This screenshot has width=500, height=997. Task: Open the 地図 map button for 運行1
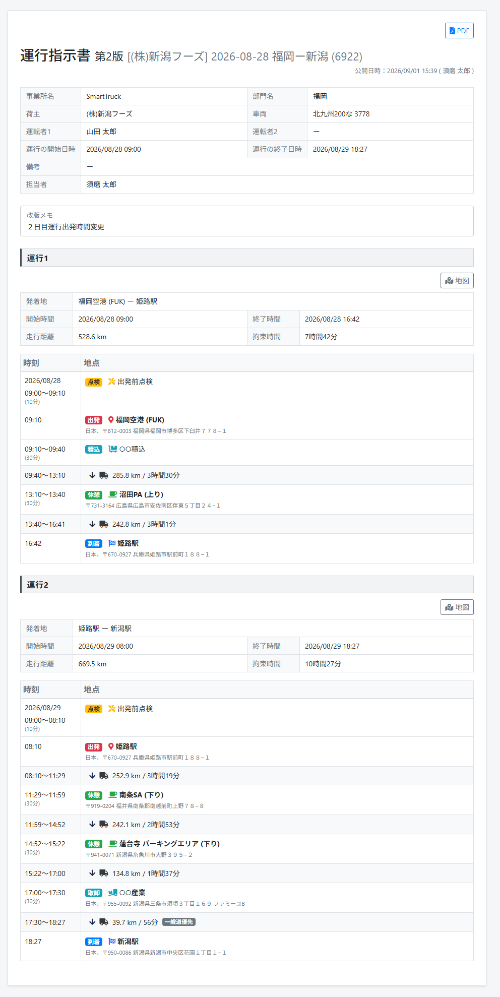(x=457, y=280)
